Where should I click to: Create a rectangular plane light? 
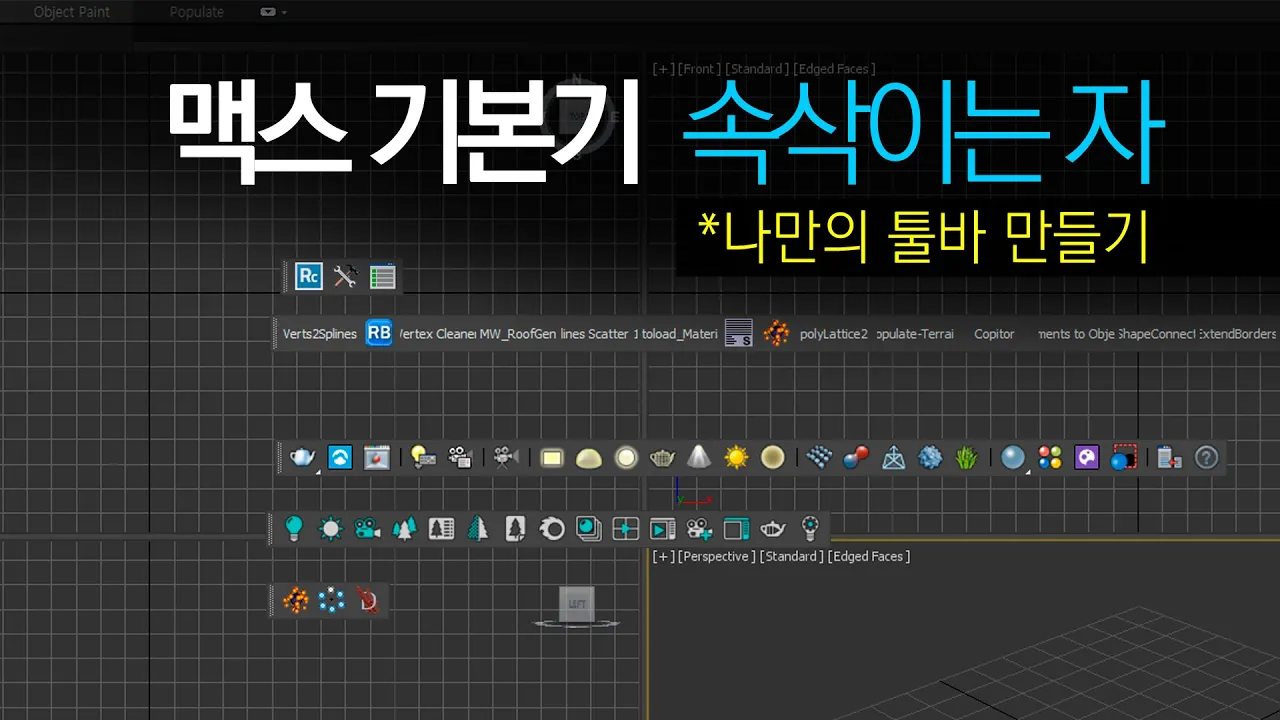pyautogui.click(x=552, y=458)
